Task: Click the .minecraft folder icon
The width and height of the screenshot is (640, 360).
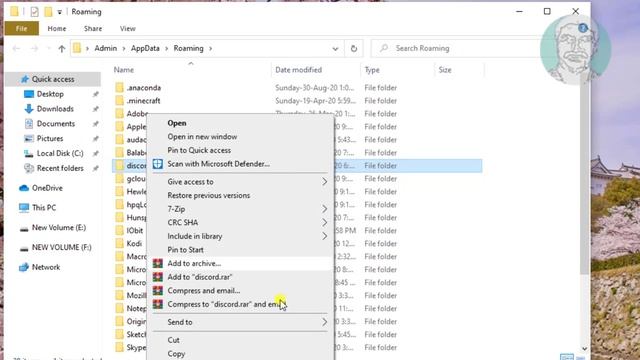Action: pos(119,100)
